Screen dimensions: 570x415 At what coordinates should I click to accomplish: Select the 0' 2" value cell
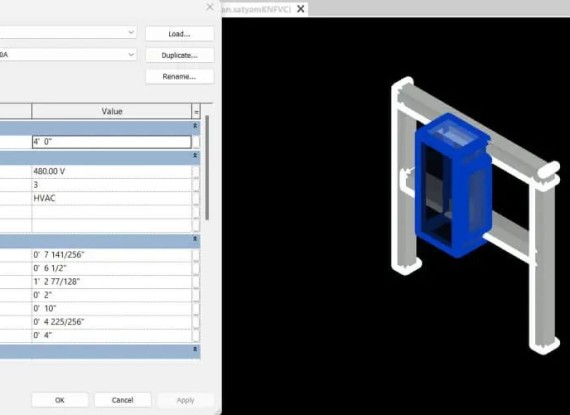[x=112, y=295]
